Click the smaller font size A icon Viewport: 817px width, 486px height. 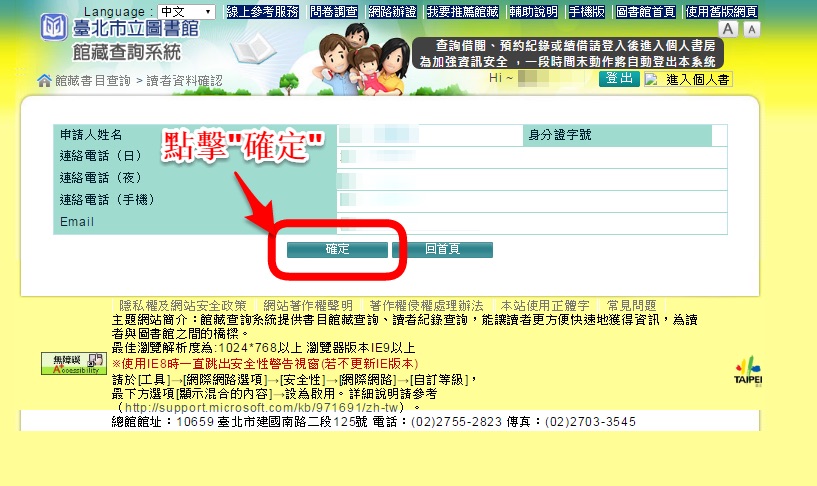751,30
